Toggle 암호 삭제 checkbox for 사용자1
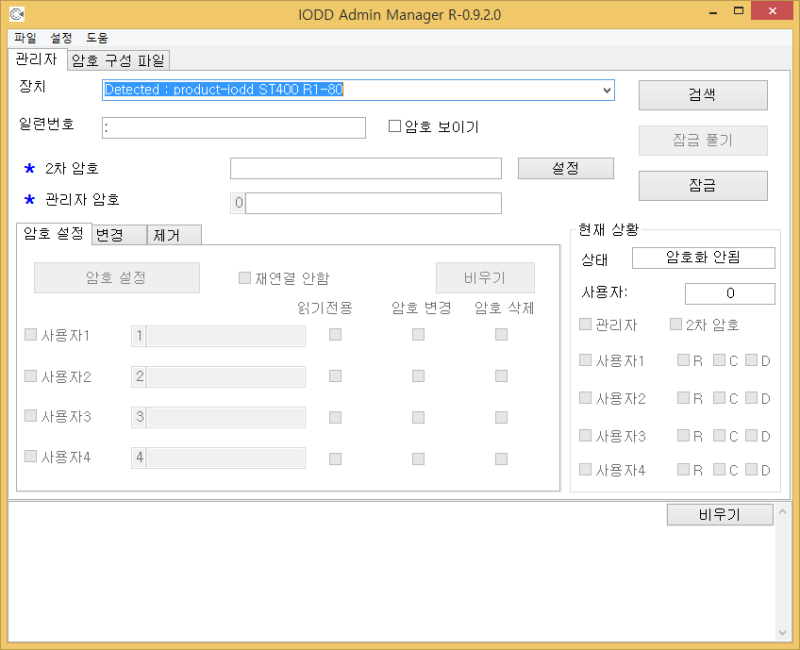 pos(502,335)
